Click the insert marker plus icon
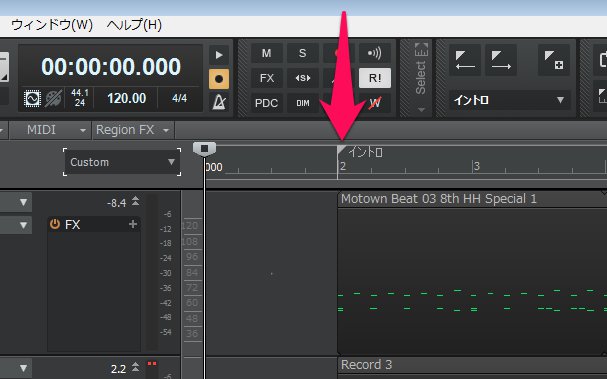Image resolution: width=607 pixels, height=379 pixels. pos(554,60)
